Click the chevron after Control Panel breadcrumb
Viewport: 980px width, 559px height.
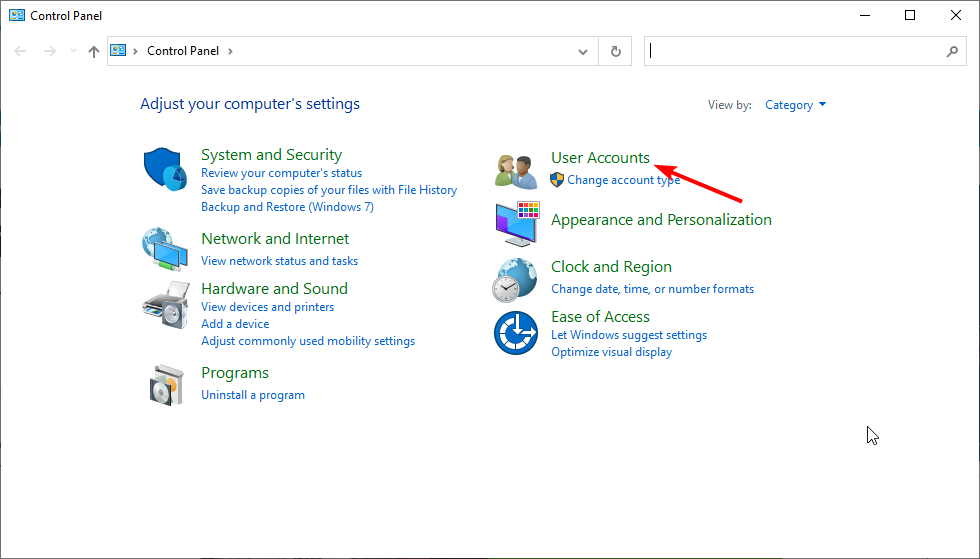pos(230,51)
